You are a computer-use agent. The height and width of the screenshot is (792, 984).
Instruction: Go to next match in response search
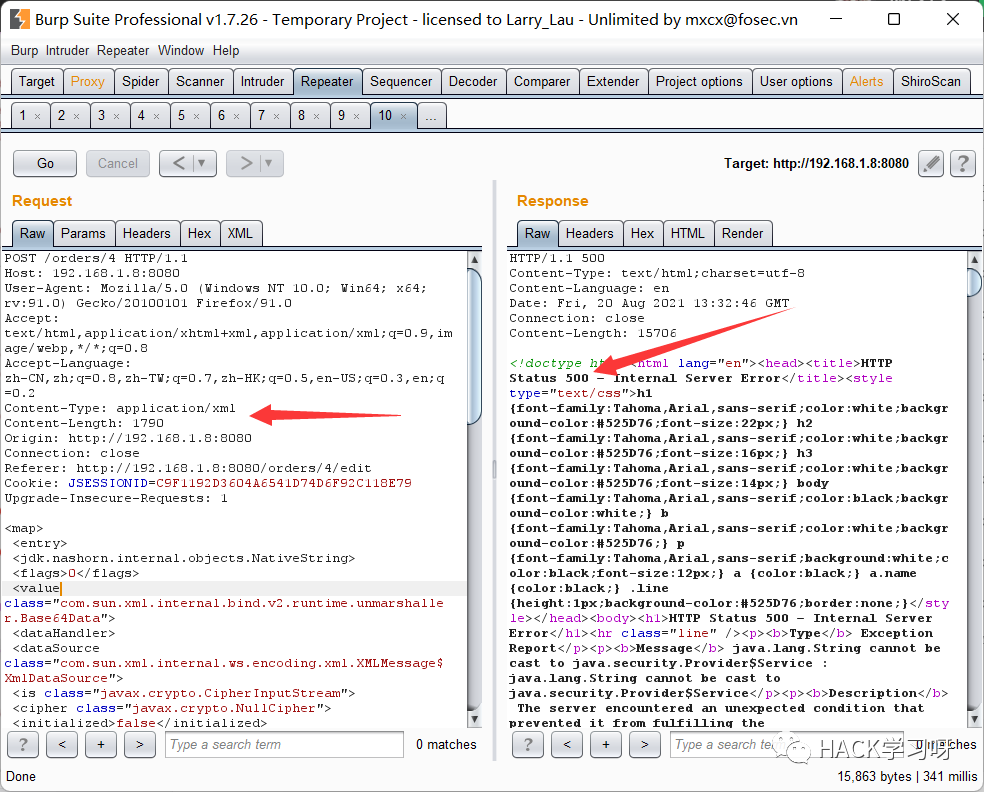point(644,744)
